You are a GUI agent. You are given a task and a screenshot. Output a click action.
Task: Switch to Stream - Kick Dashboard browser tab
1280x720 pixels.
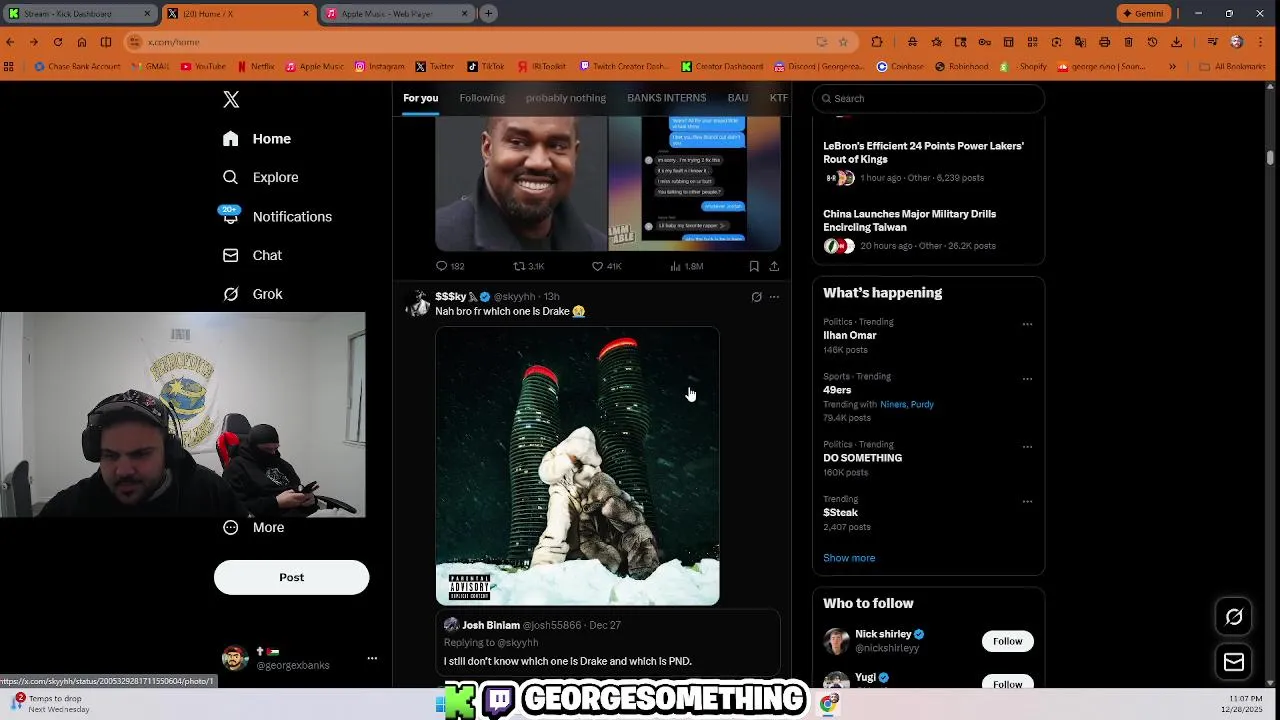click(x=80, y=14)
